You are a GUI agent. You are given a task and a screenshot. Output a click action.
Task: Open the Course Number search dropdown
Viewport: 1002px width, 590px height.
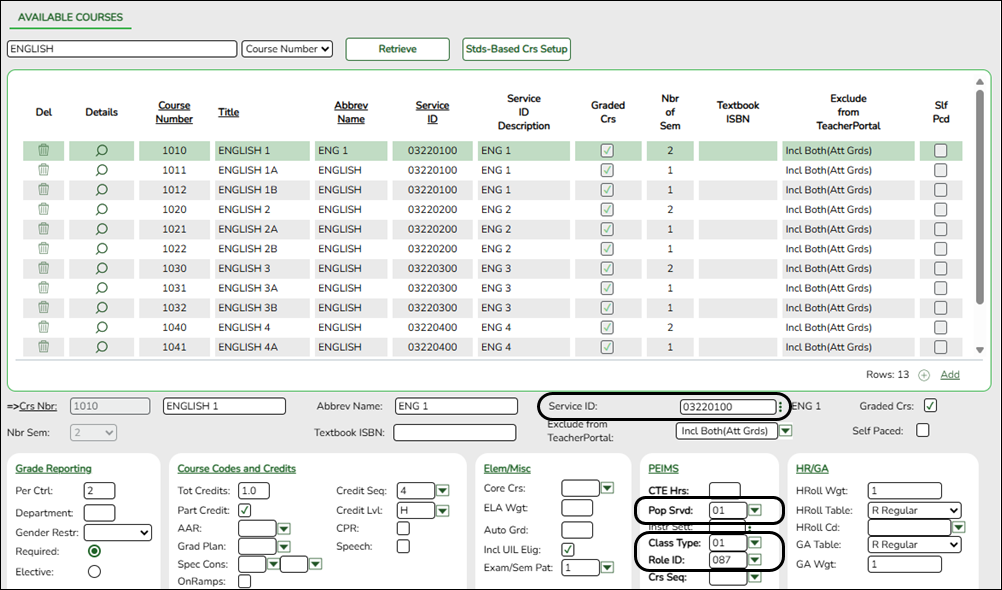coord(286,48)
